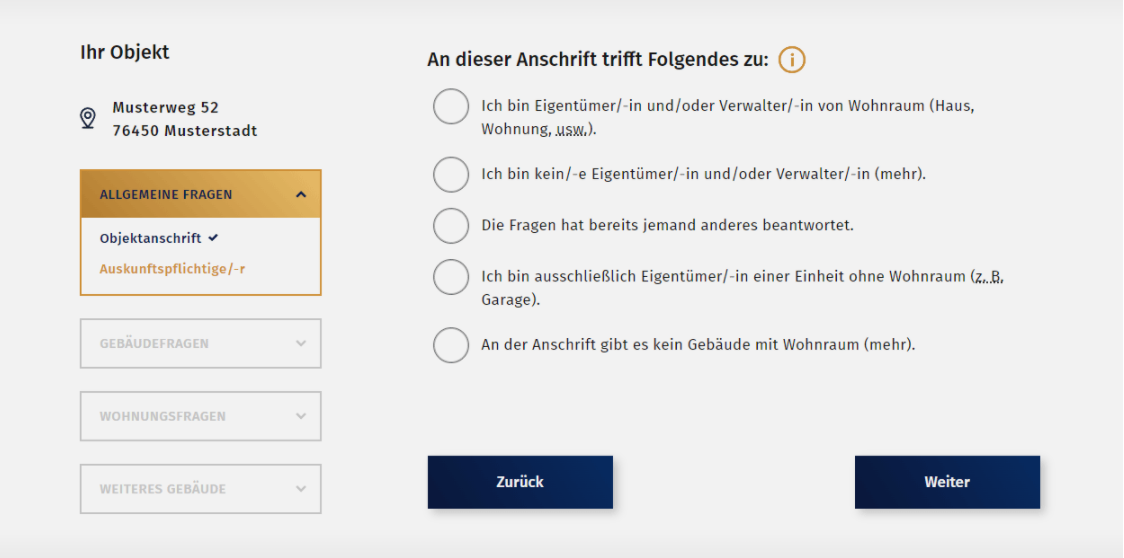This screenshot has height=558, width=1124.
Task: Choose 'kein Gebäude mit Wohnraum' option
Action: [451, 345]
